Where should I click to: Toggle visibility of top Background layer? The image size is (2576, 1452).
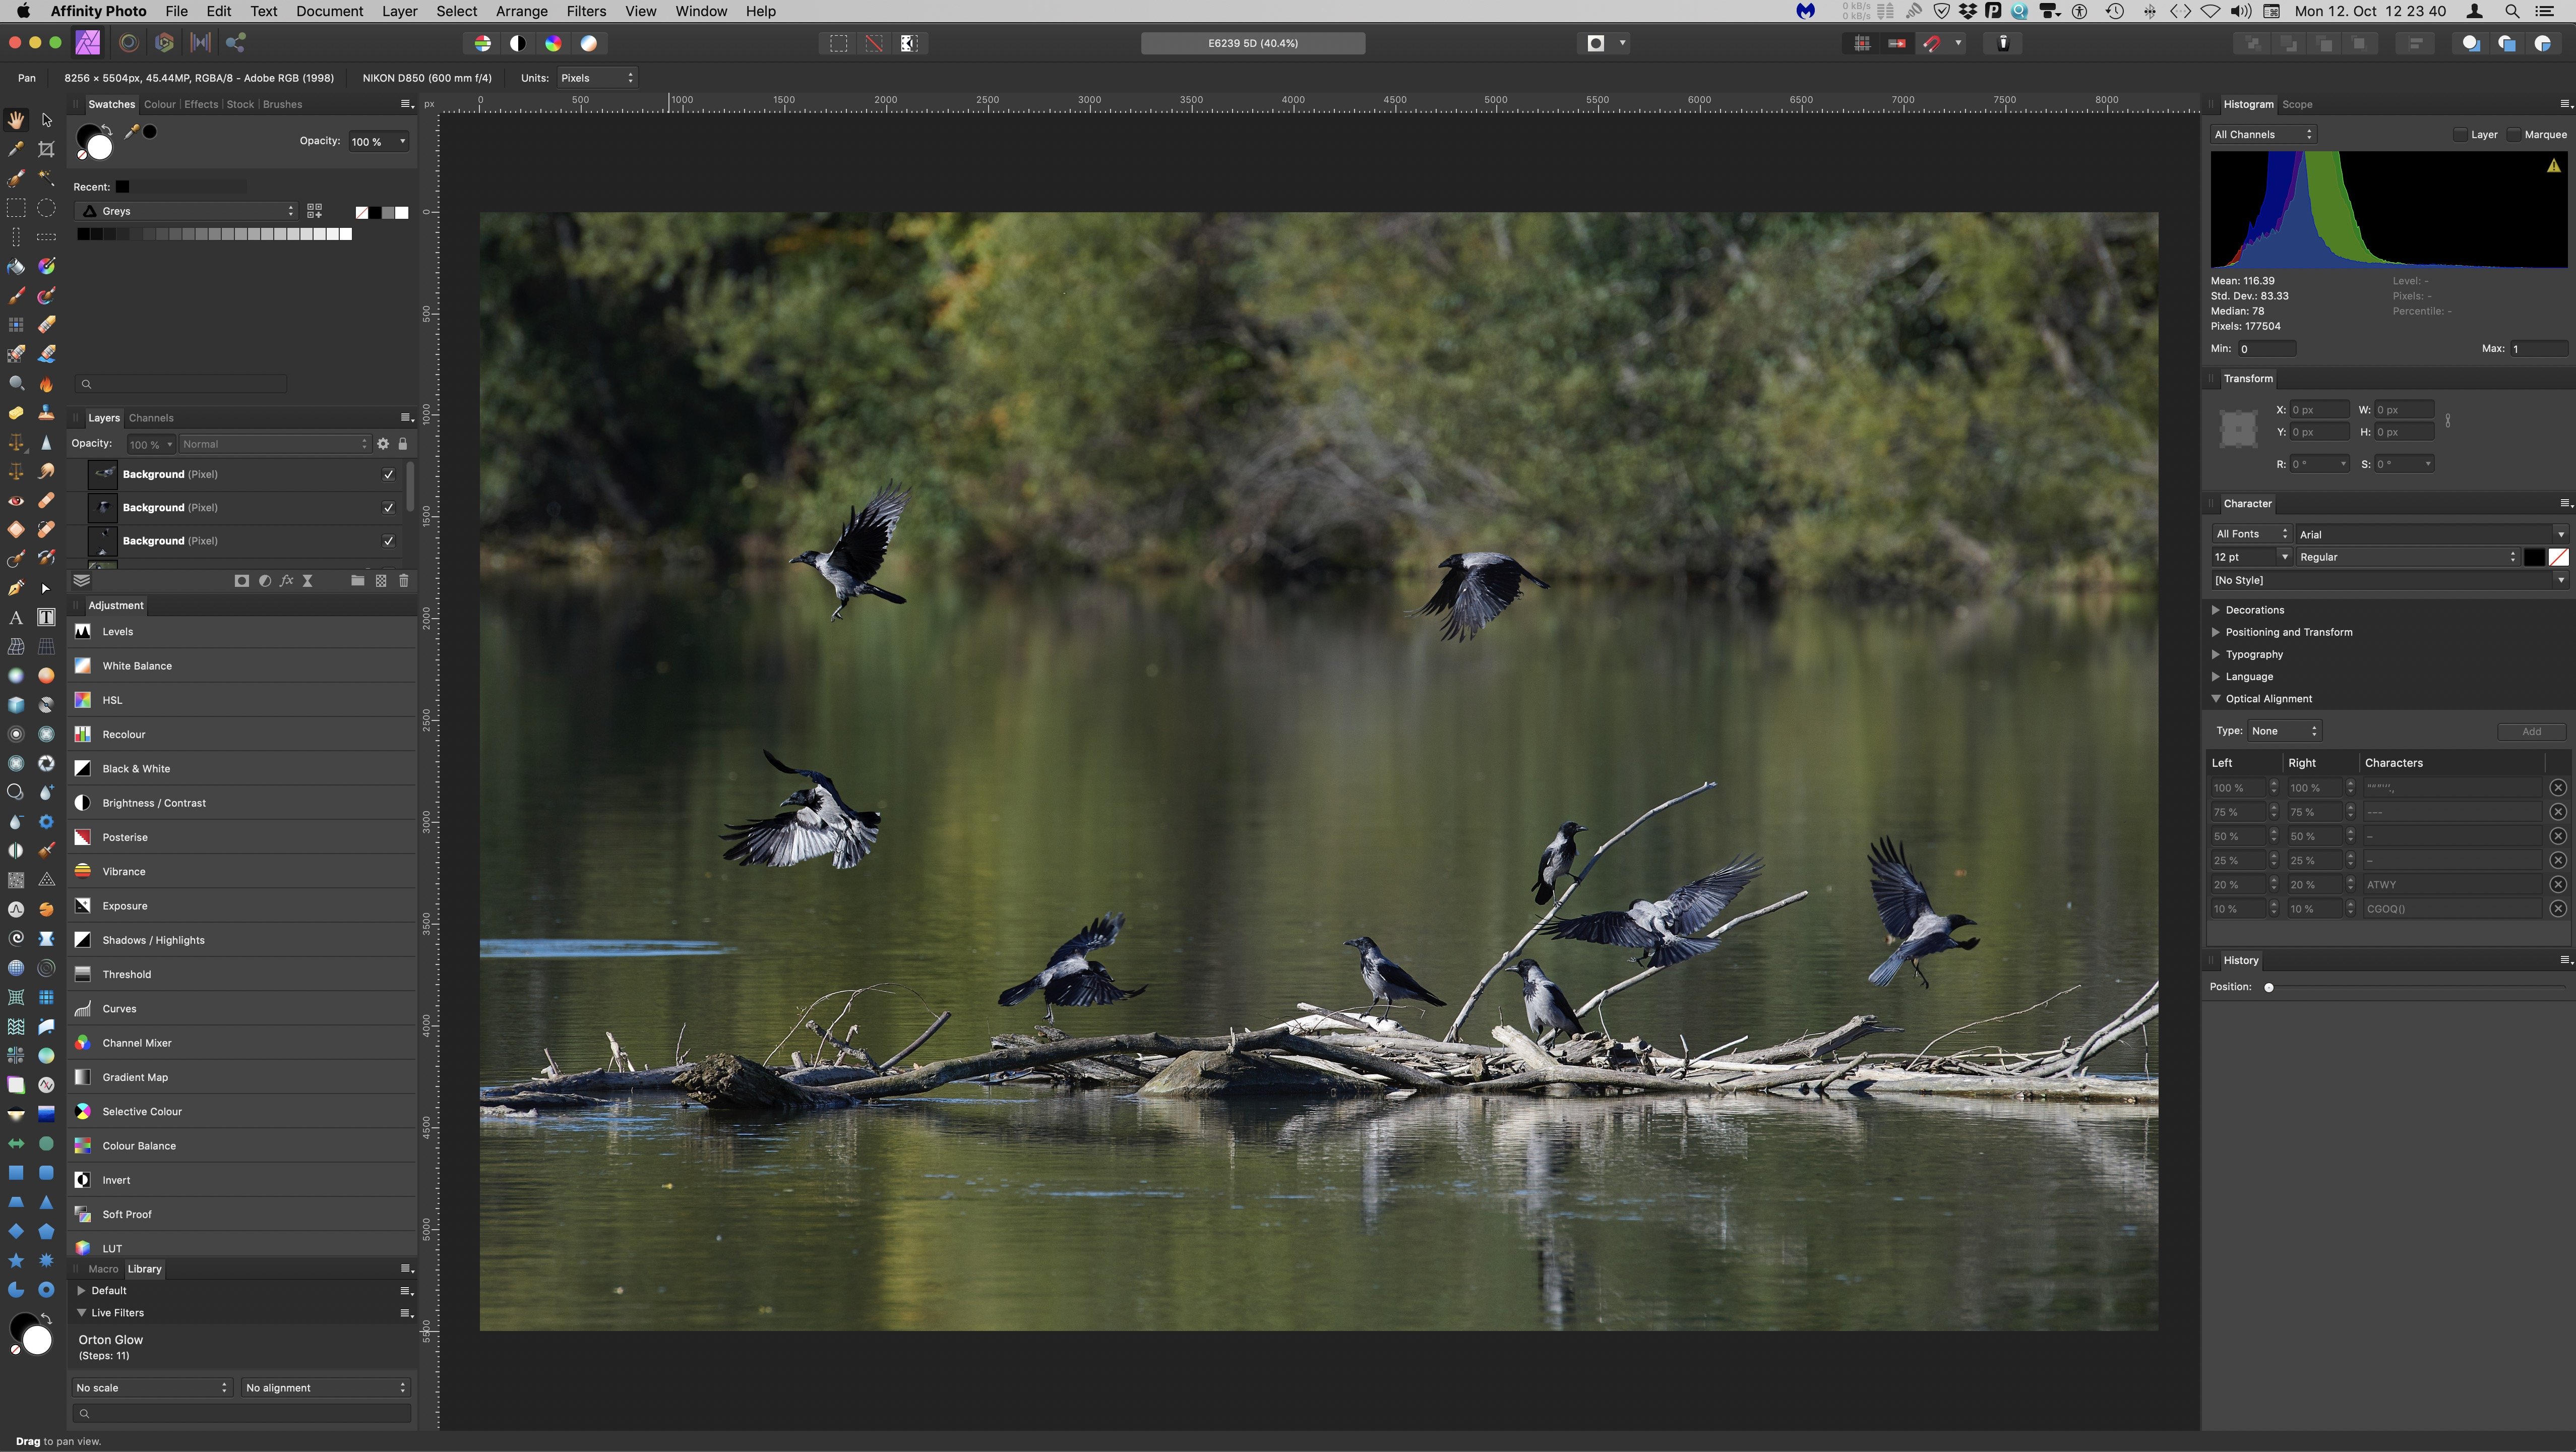tap(388, 474)
